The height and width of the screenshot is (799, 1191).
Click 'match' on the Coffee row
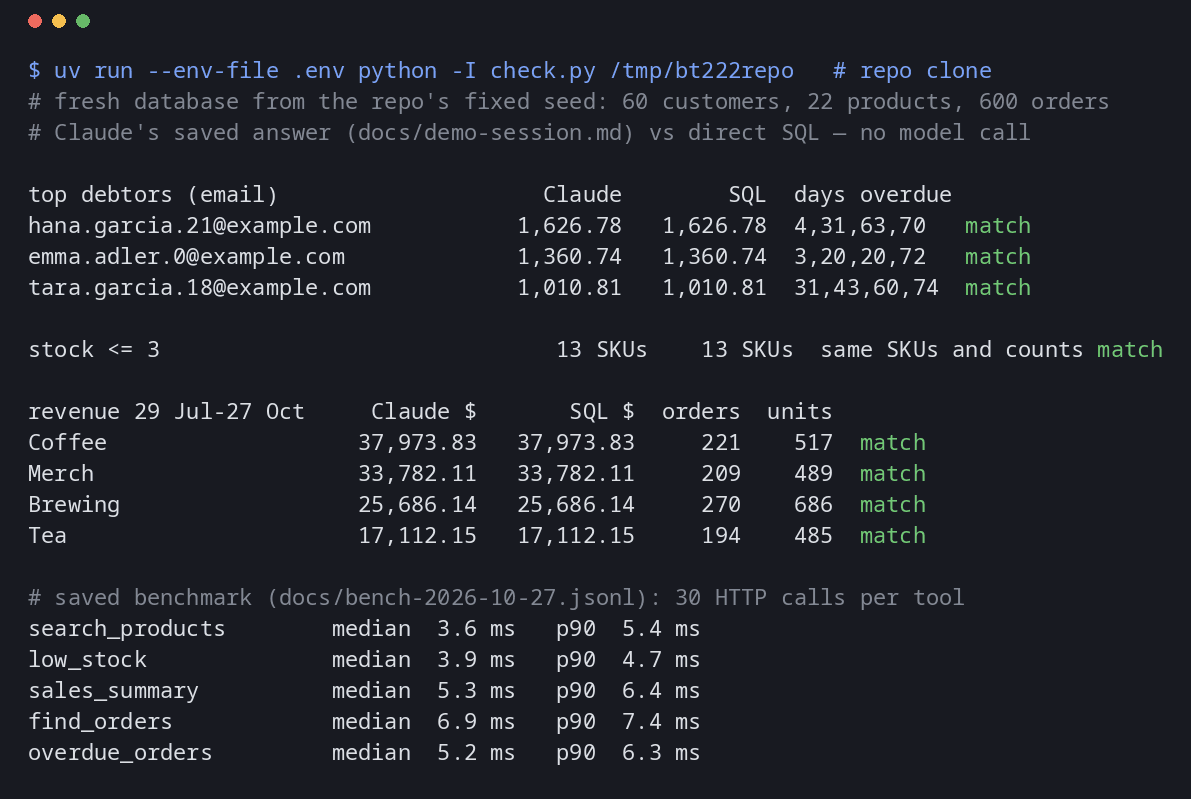pos(892,444)
